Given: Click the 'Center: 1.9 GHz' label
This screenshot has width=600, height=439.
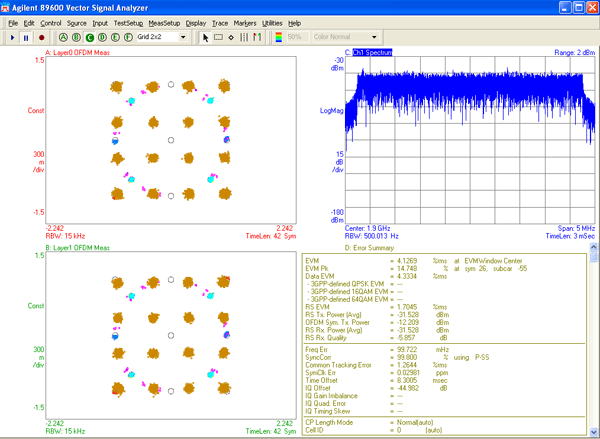Looking at the screenshot, I should tap(367, 228).
